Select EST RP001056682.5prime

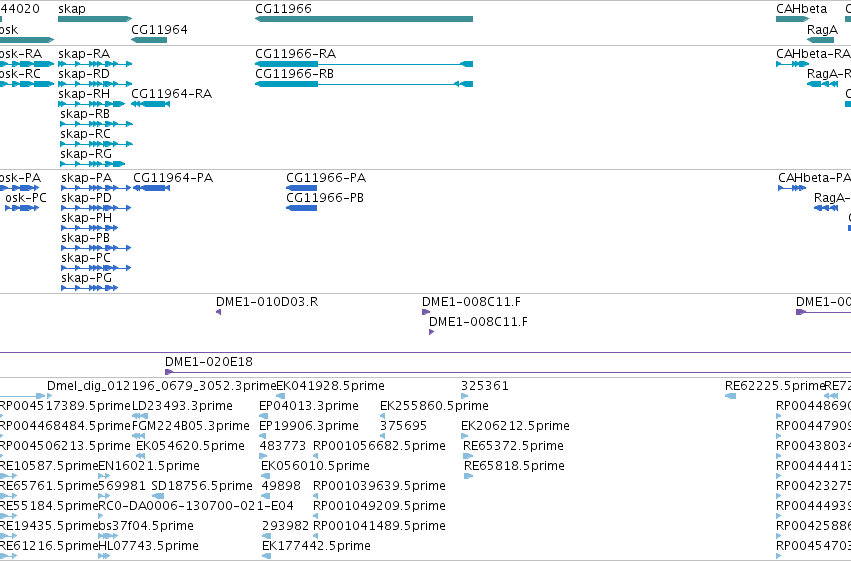(x=316, y=456)
